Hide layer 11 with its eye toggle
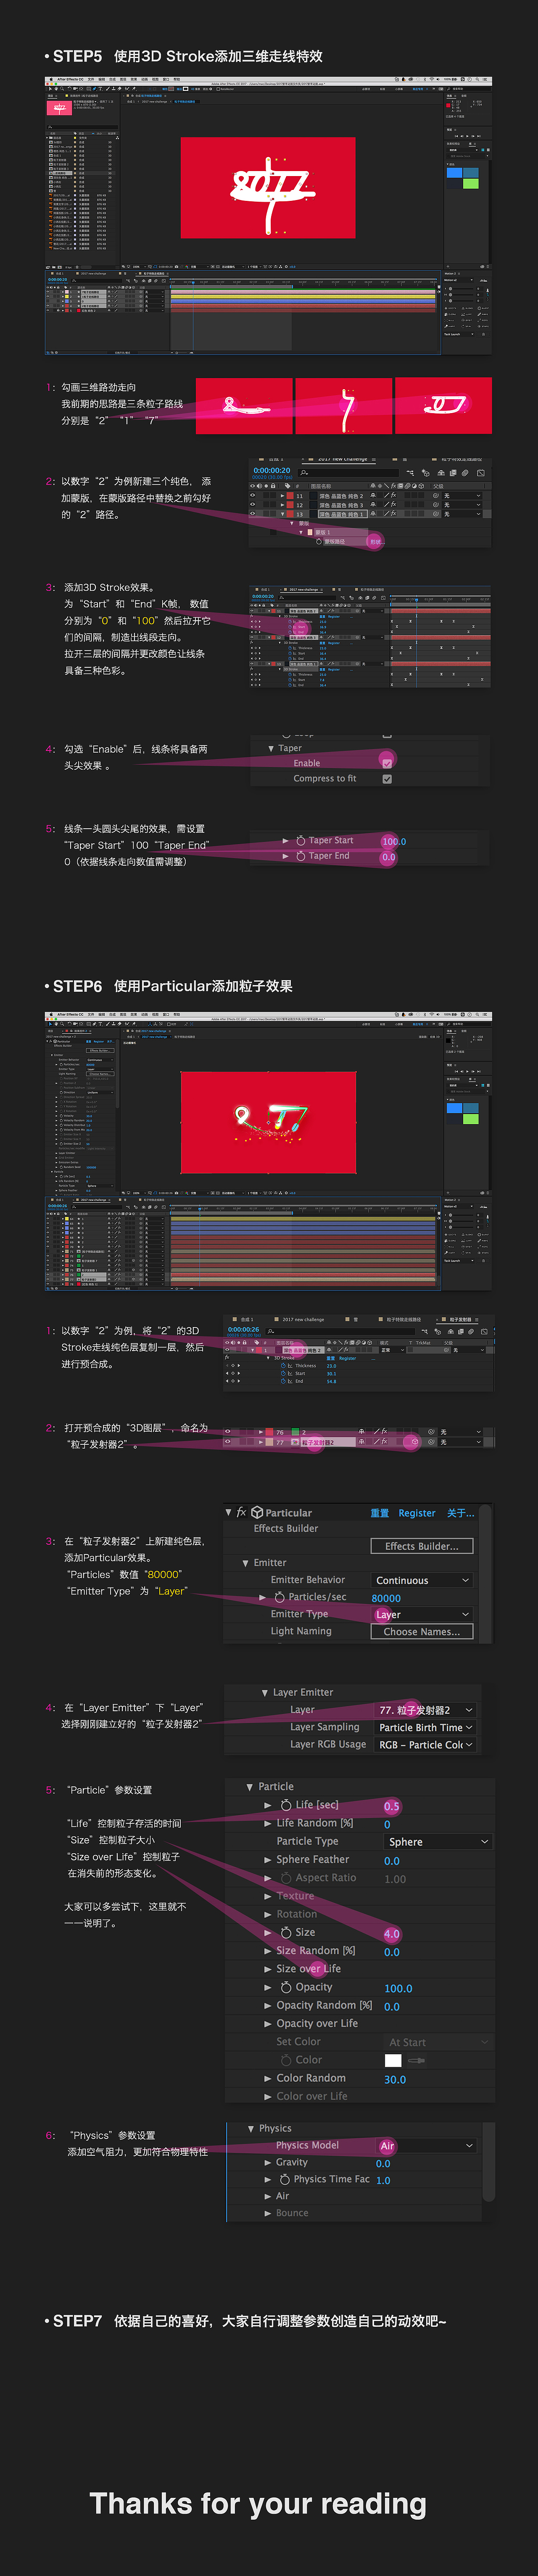The height and width of the screenshot is (2576, 538). pos(252,496)
